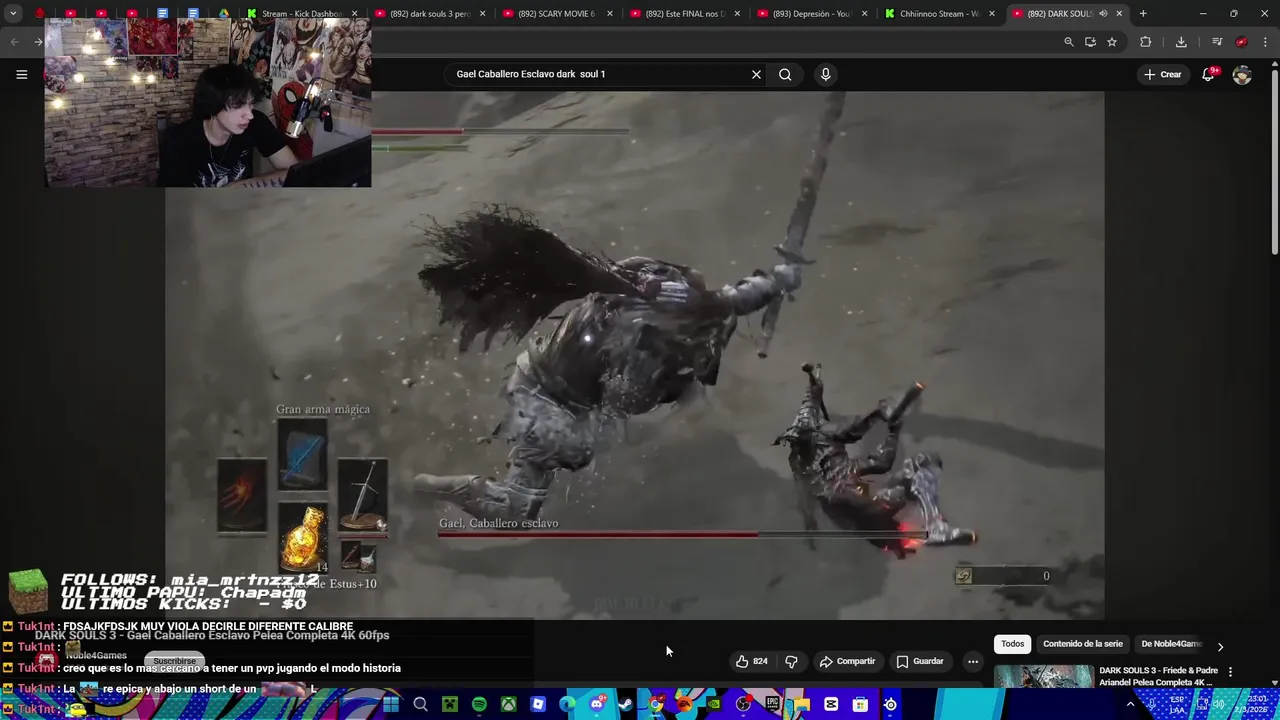Viewport: 1280px width, 720px height.
Task: Expand more filter chips with right arrow
Action: coord(1220,647)
